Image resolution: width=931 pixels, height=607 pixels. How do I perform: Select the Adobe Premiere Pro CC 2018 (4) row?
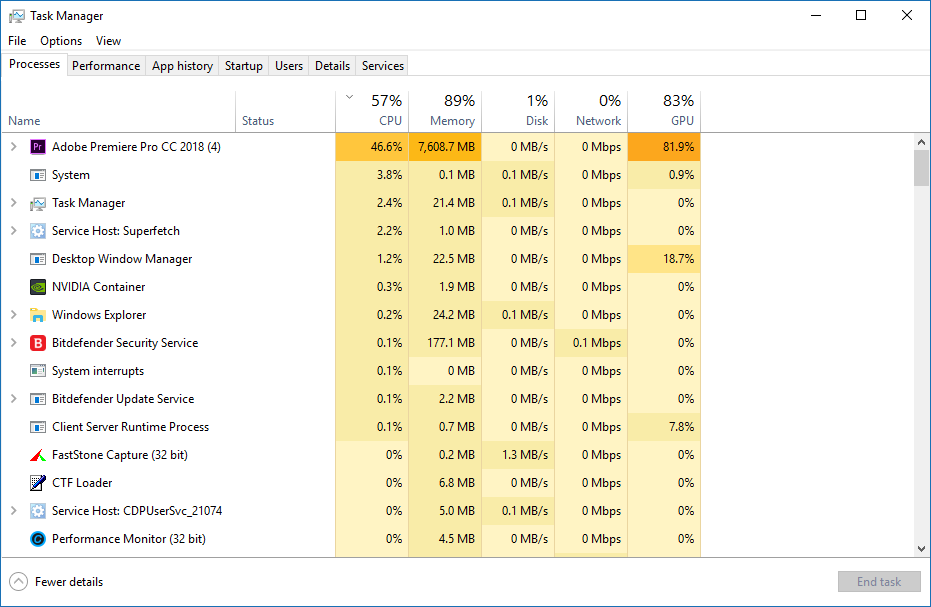(x=352, y=147)
